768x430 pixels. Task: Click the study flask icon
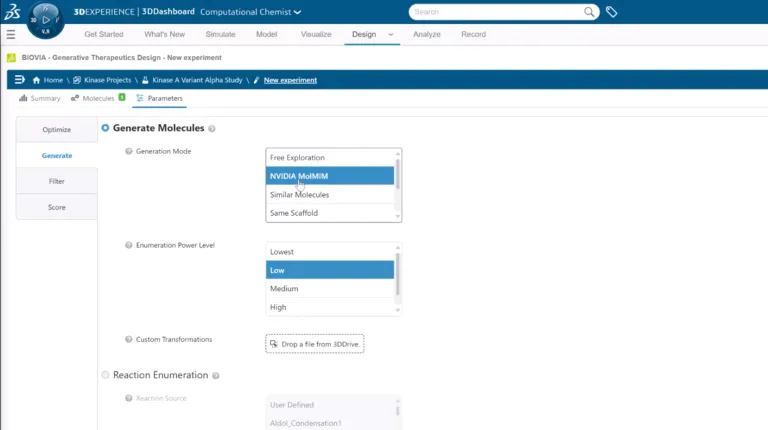tap(145, 80)
